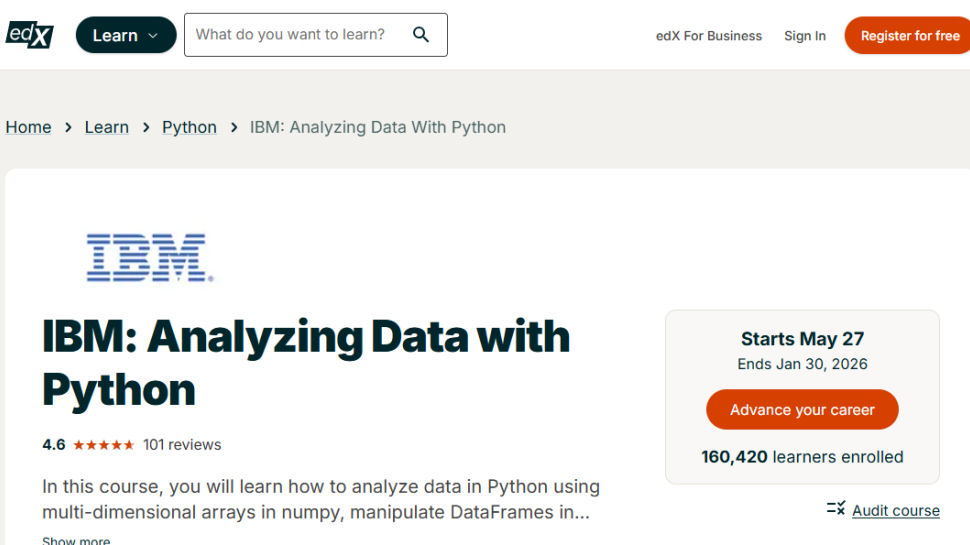
Task: Click the course title 'IBM: Analyzing Data with Python'
Action: pyautogui.click(x=306, y=363)
